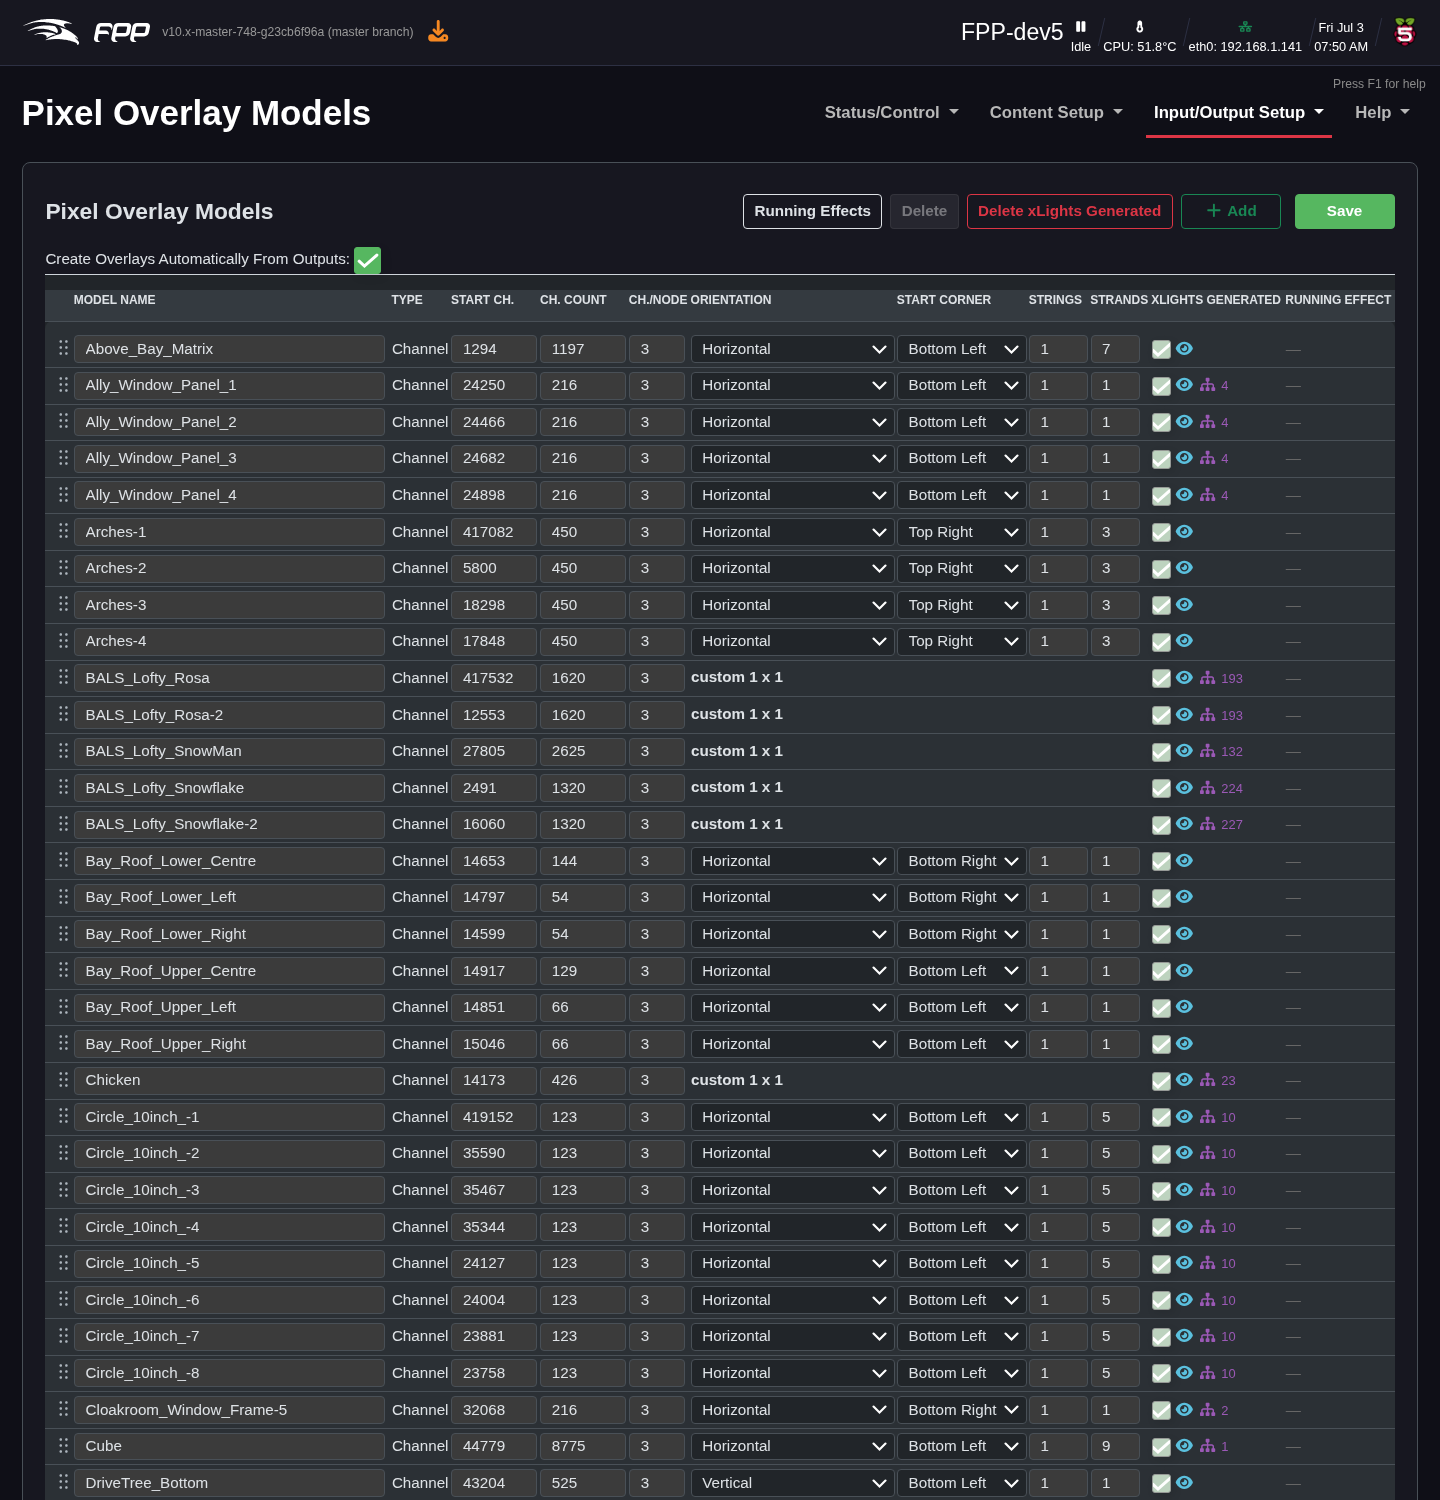Screen dimensions: 1440x1500
Task: Click the sitemap icon for BALS_Lofty_Snowflake-2
Action: coord(1208,824)
